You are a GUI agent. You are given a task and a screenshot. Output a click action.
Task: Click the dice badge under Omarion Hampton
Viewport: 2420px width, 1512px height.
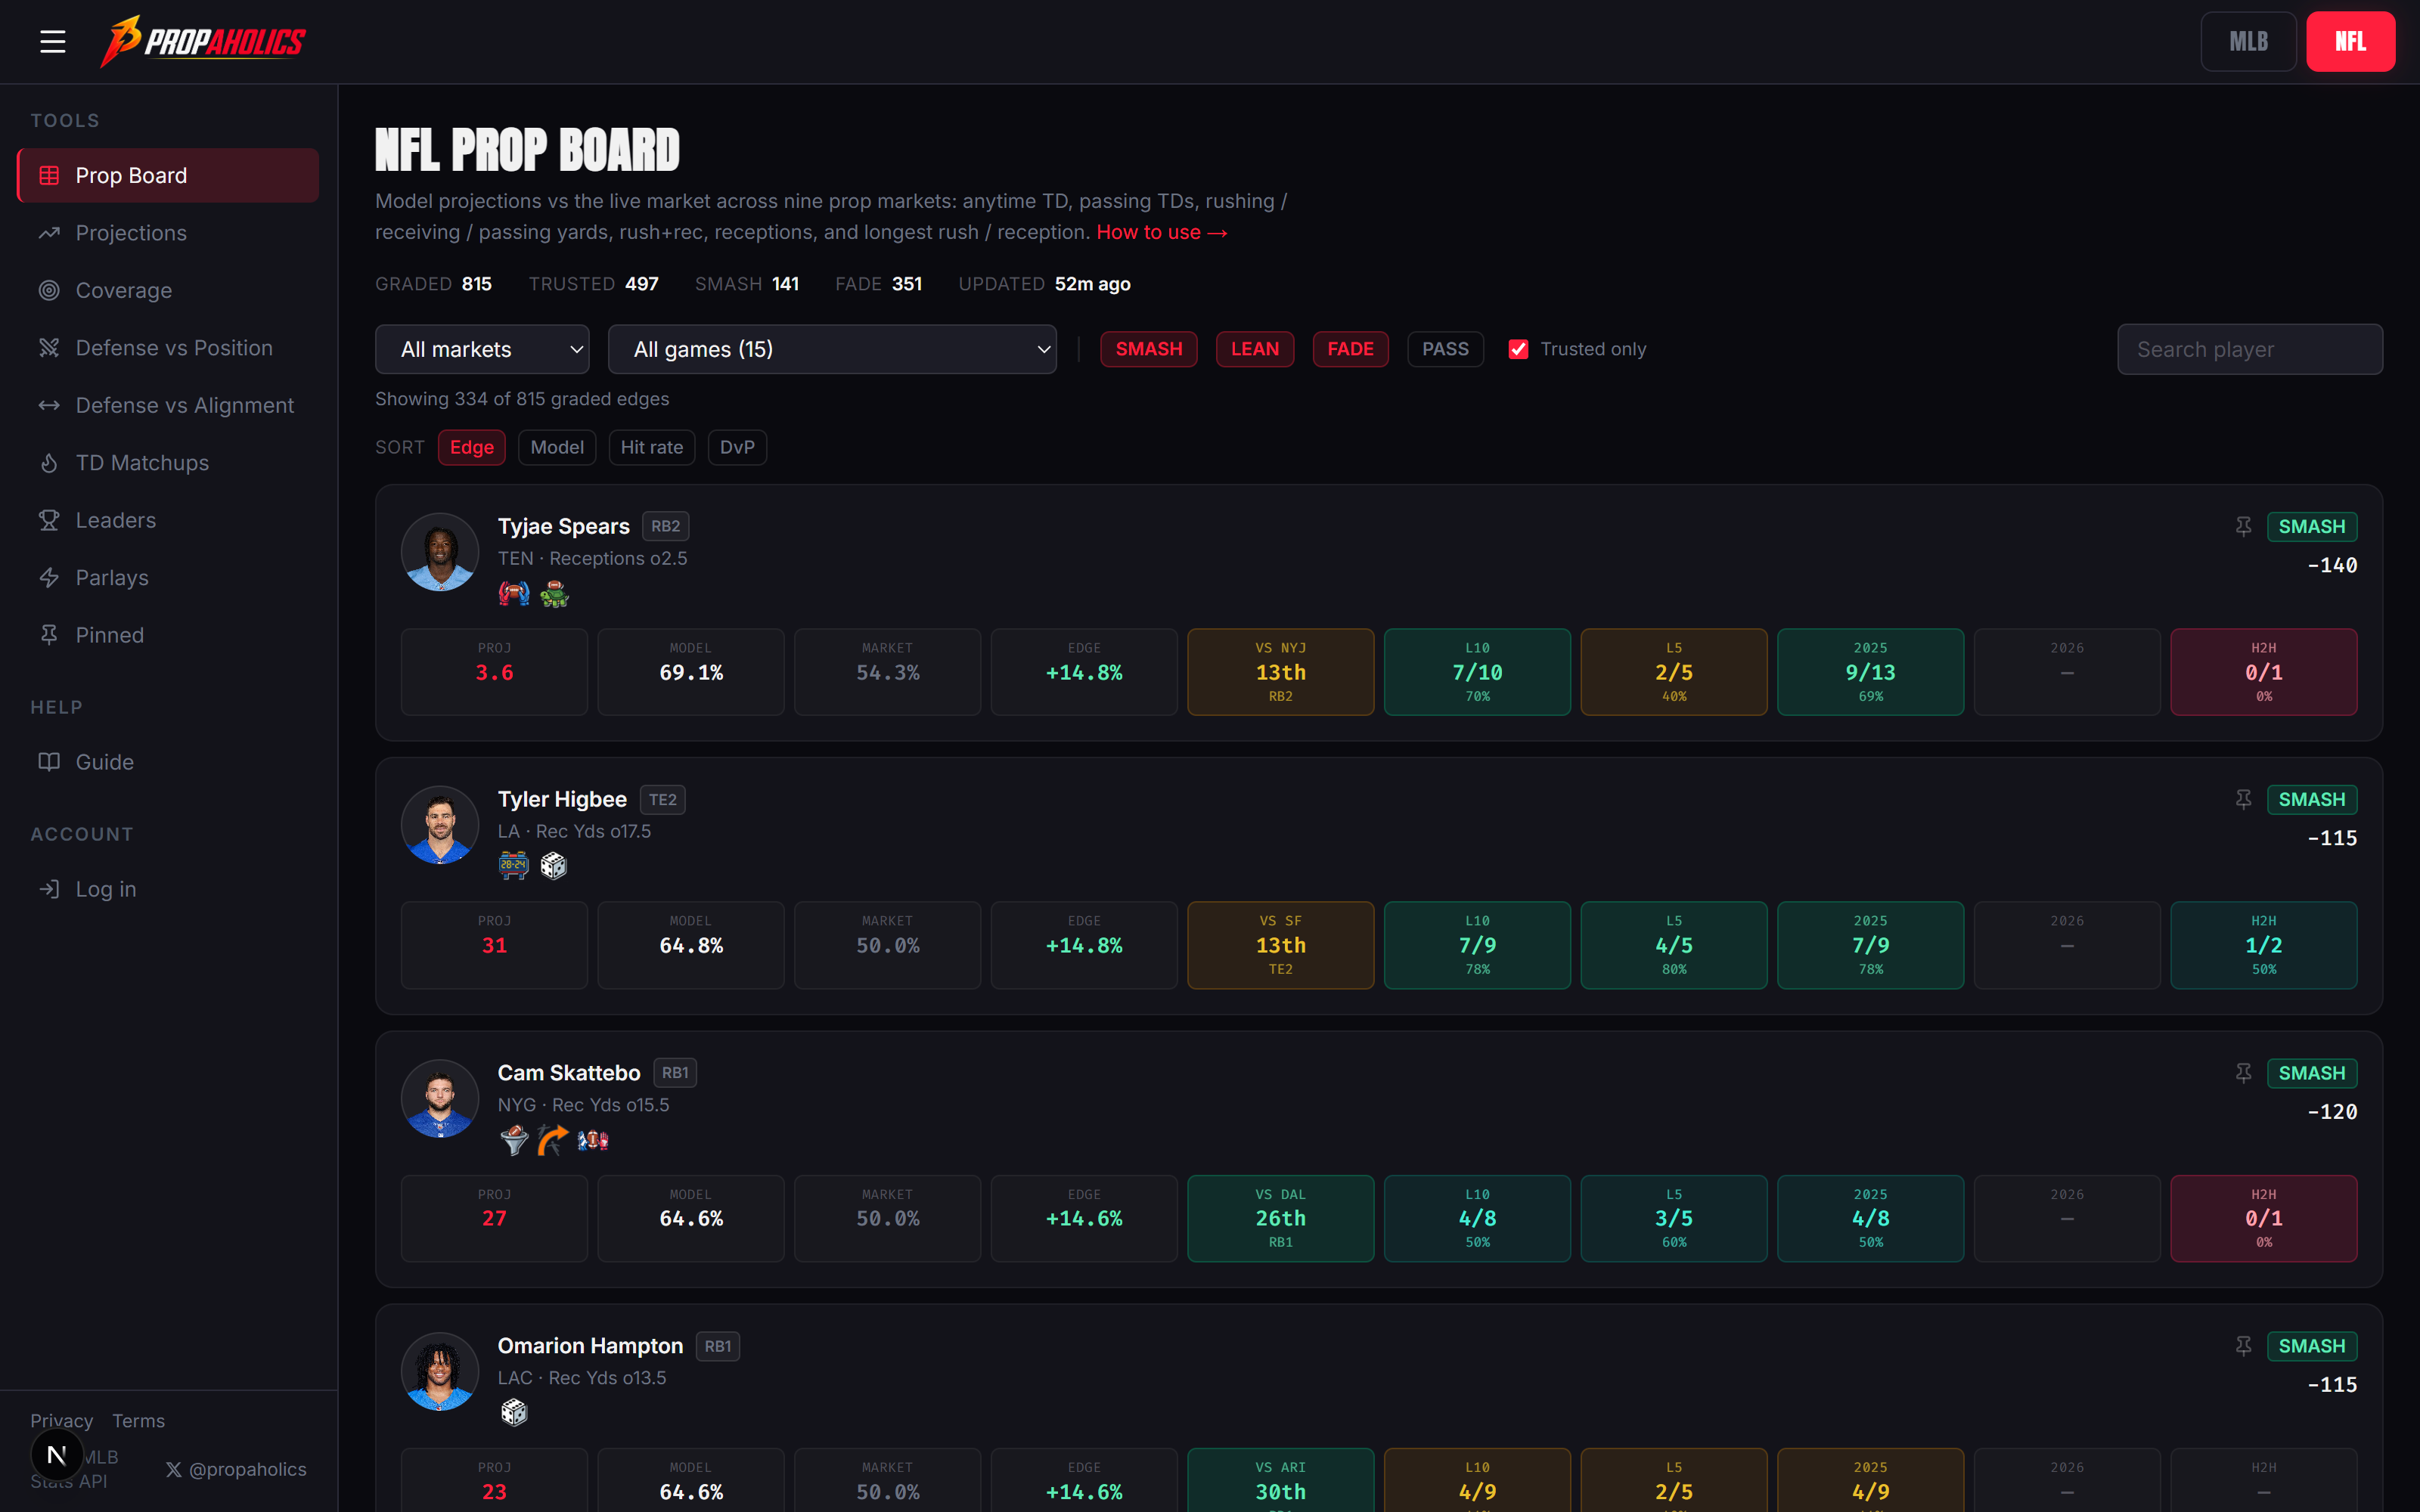(x=514, y=1412)
